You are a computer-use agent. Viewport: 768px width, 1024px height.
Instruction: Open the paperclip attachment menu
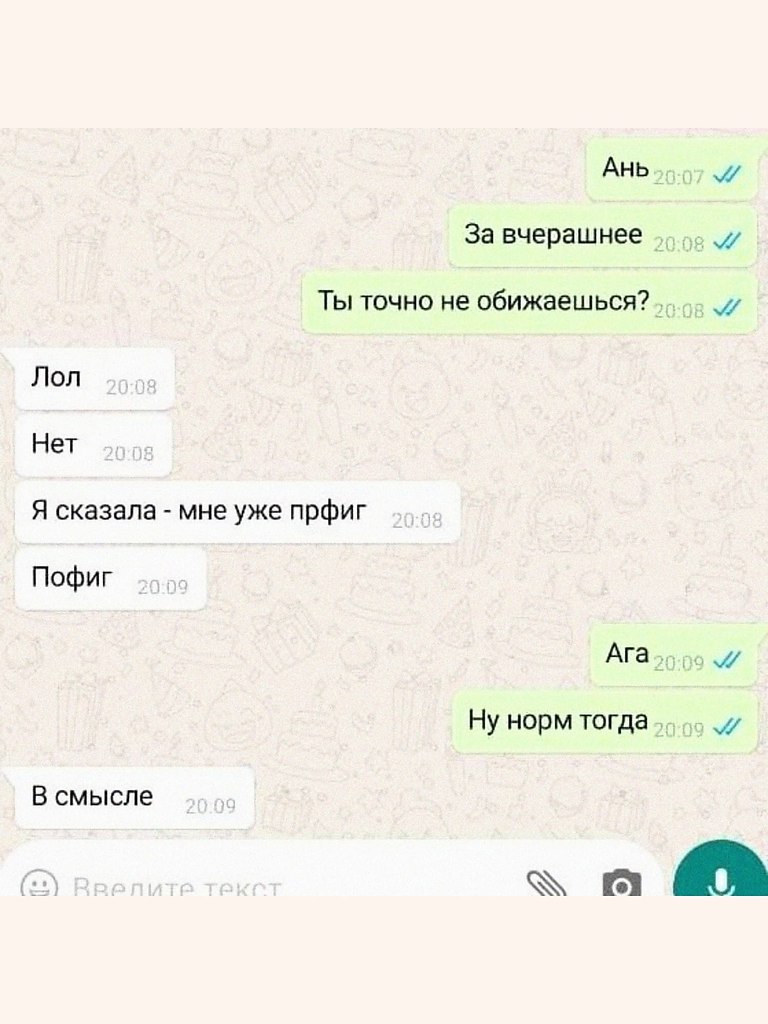pos(547,883)
